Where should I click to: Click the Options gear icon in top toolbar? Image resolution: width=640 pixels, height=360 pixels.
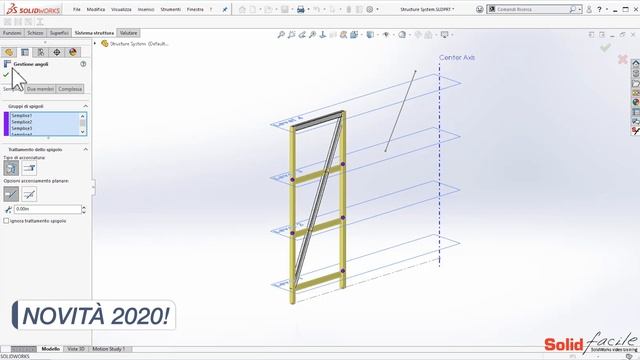pyautogui.click(x=370, y=9)
